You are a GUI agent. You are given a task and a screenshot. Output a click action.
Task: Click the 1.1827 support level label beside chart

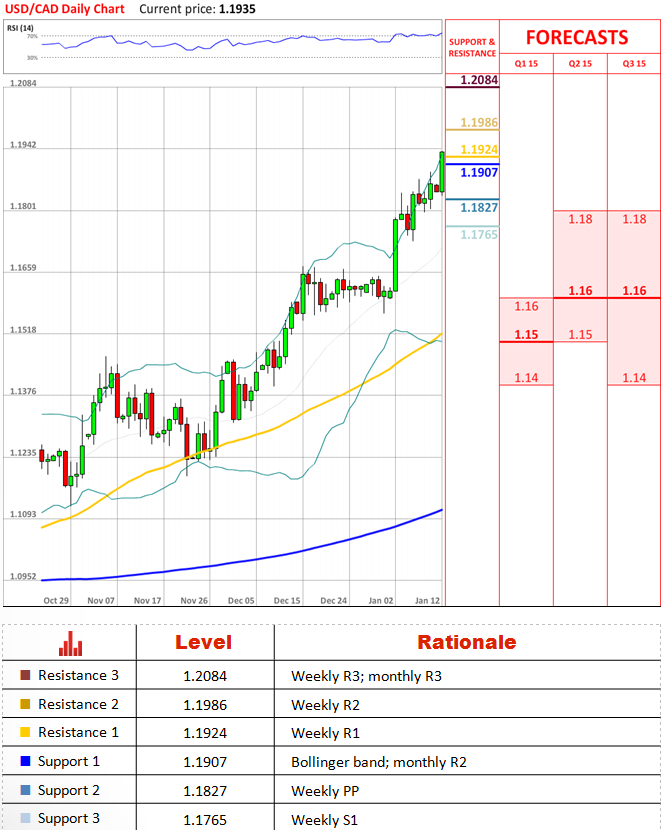(x=479, y=207)
